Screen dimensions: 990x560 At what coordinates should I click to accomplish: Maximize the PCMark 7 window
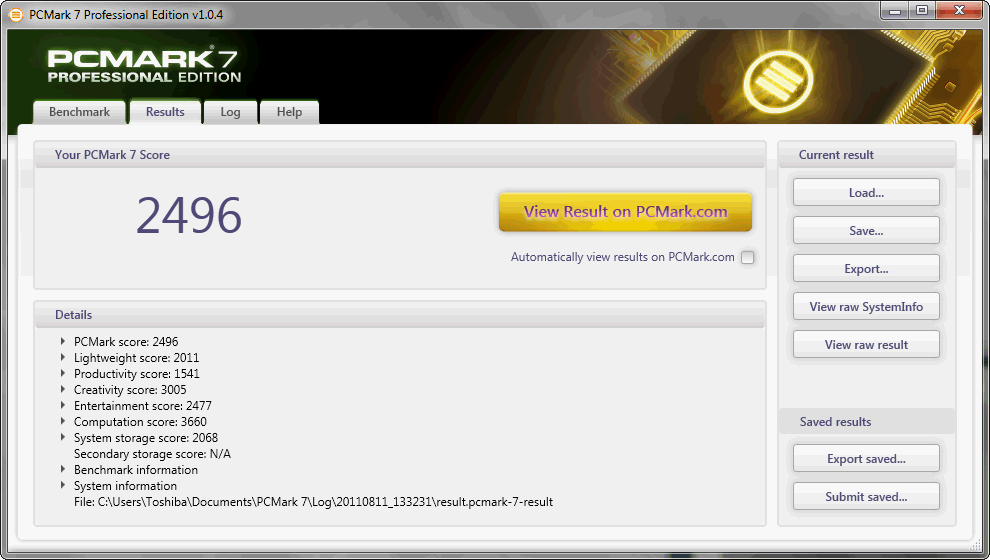pyautogui.click(x=922, y=10)
